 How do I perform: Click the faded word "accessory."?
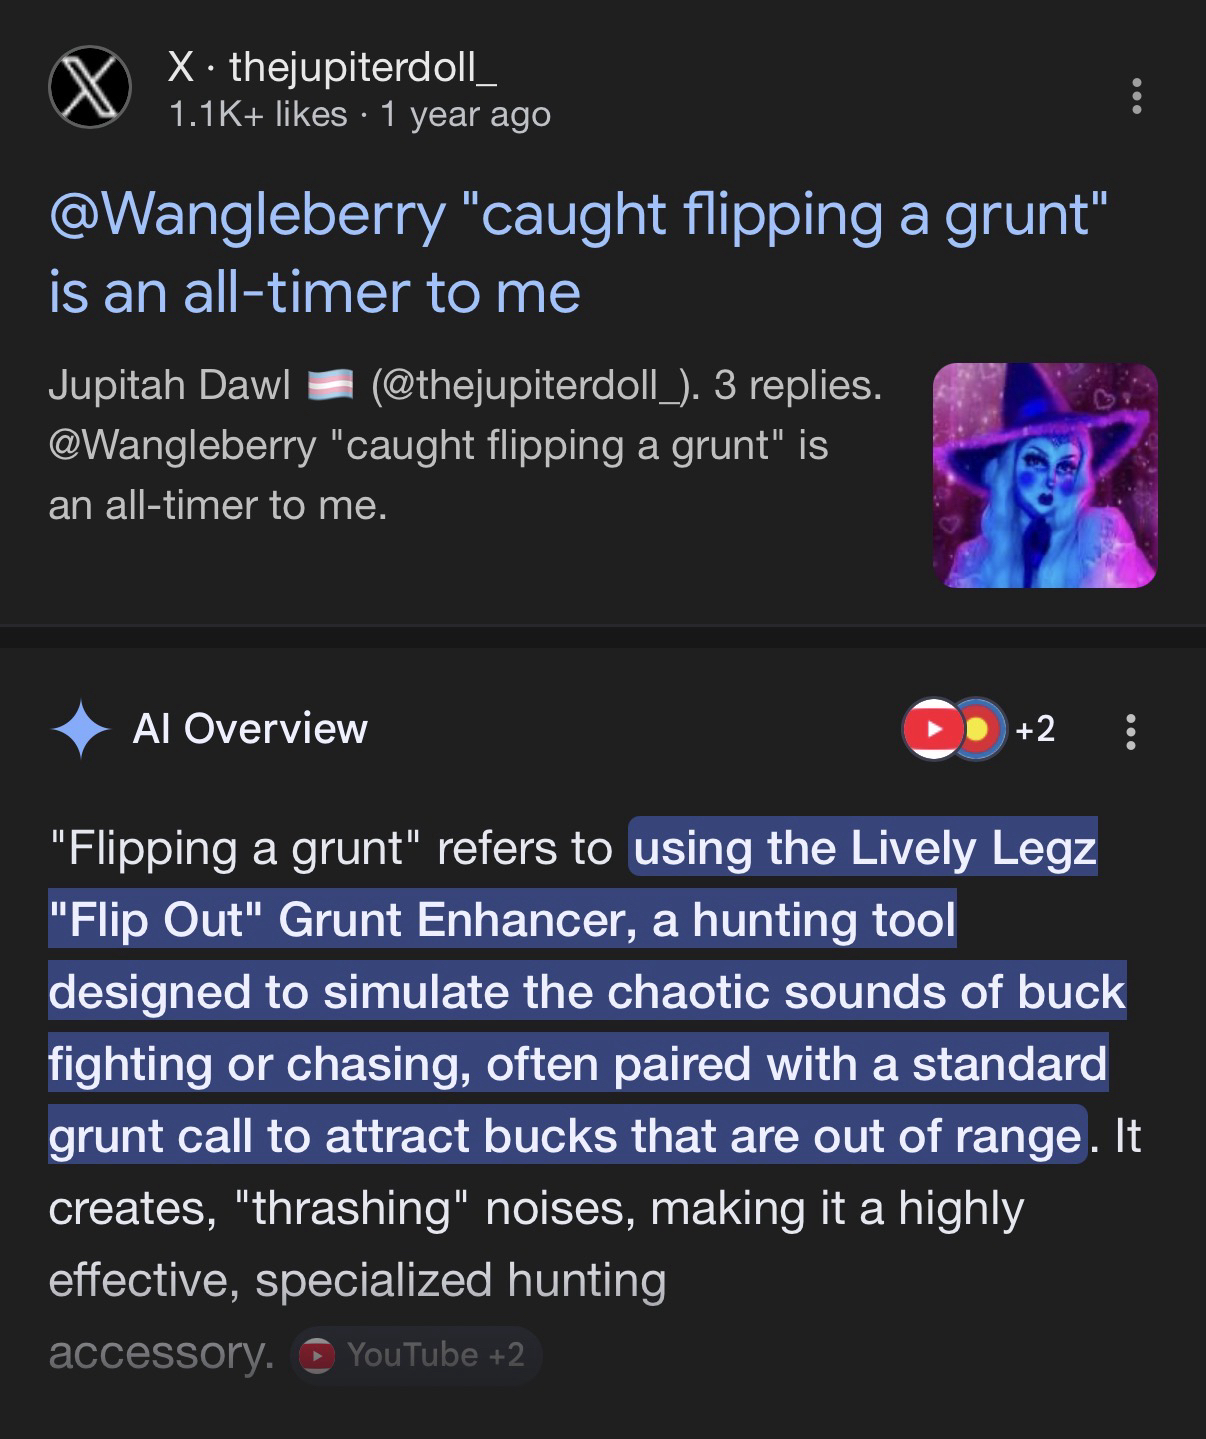pyautogui.click(x=160, y=1353)
